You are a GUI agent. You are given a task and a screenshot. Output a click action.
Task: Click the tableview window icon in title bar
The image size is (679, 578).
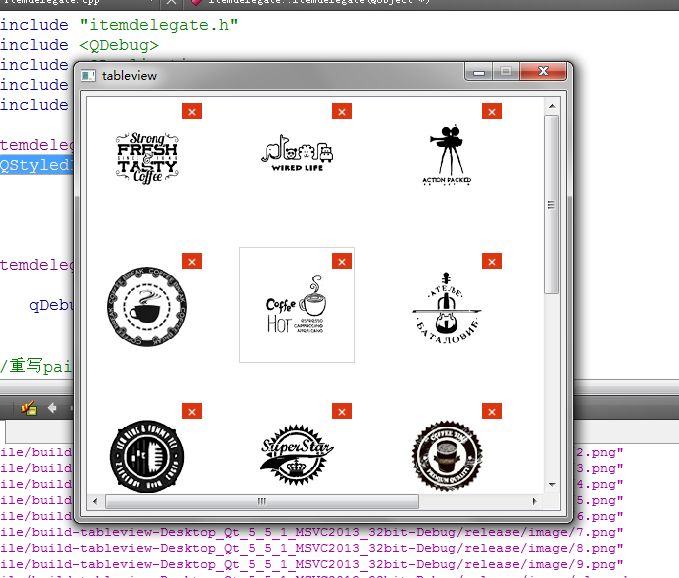pyautogui.click(x=88, y=76)
